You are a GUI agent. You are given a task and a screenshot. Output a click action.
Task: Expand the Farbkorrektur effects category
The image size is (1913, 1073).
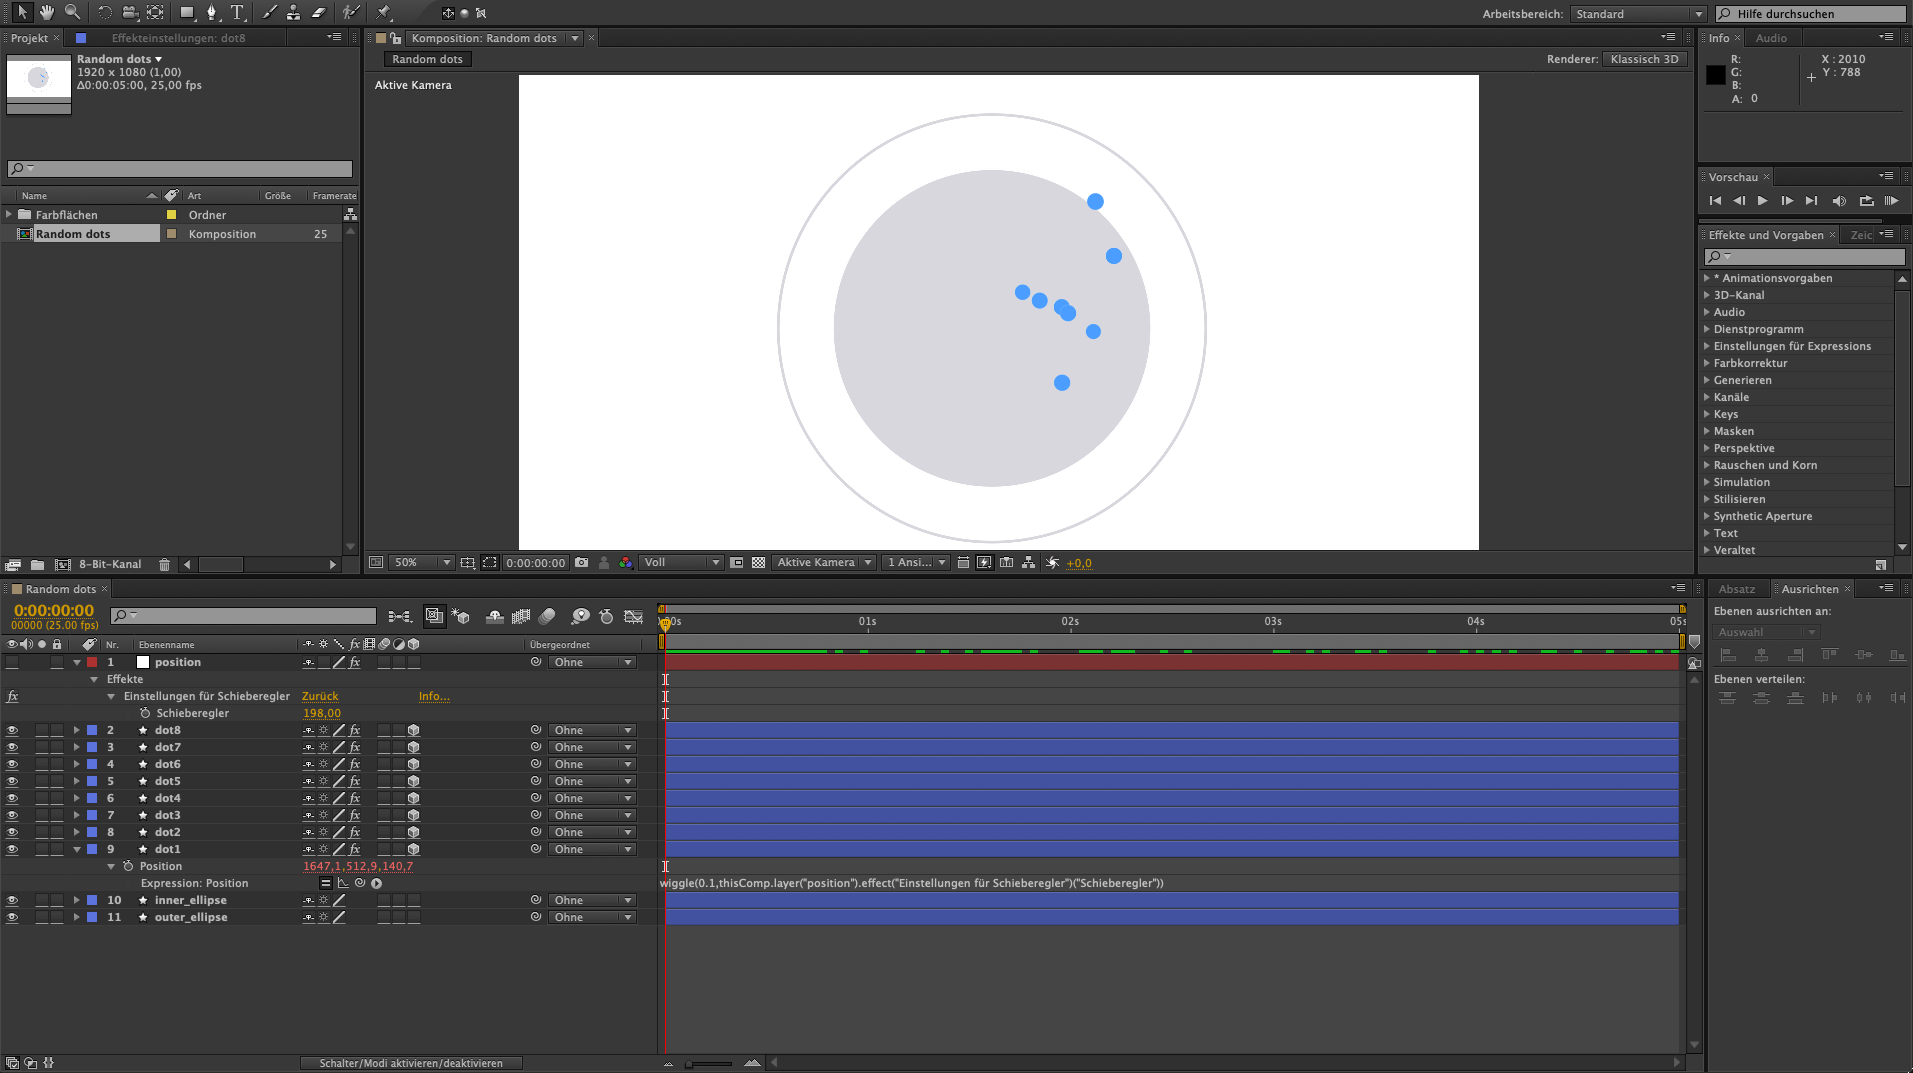[1707, 363]
